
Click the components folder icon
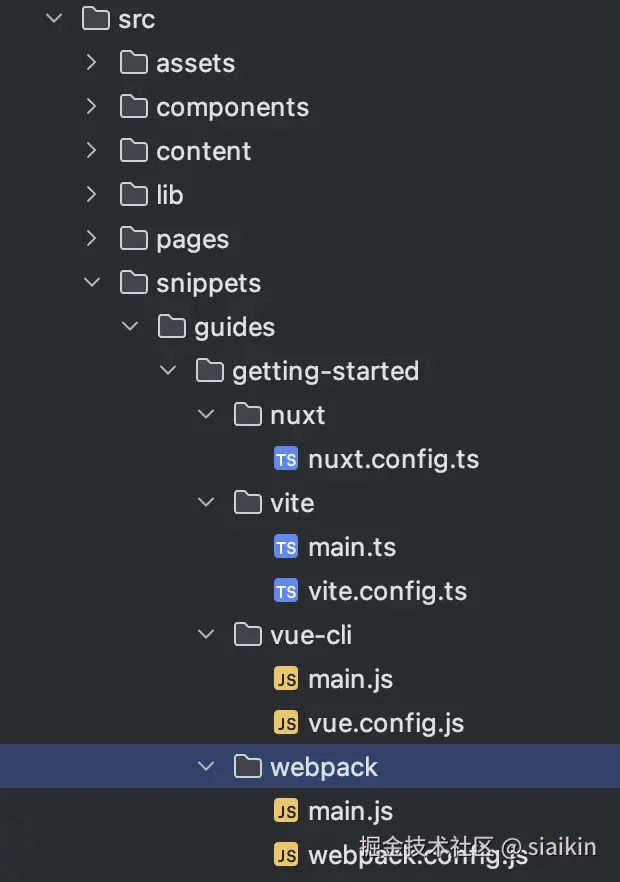pyautogui.click(x=133, y=108)
